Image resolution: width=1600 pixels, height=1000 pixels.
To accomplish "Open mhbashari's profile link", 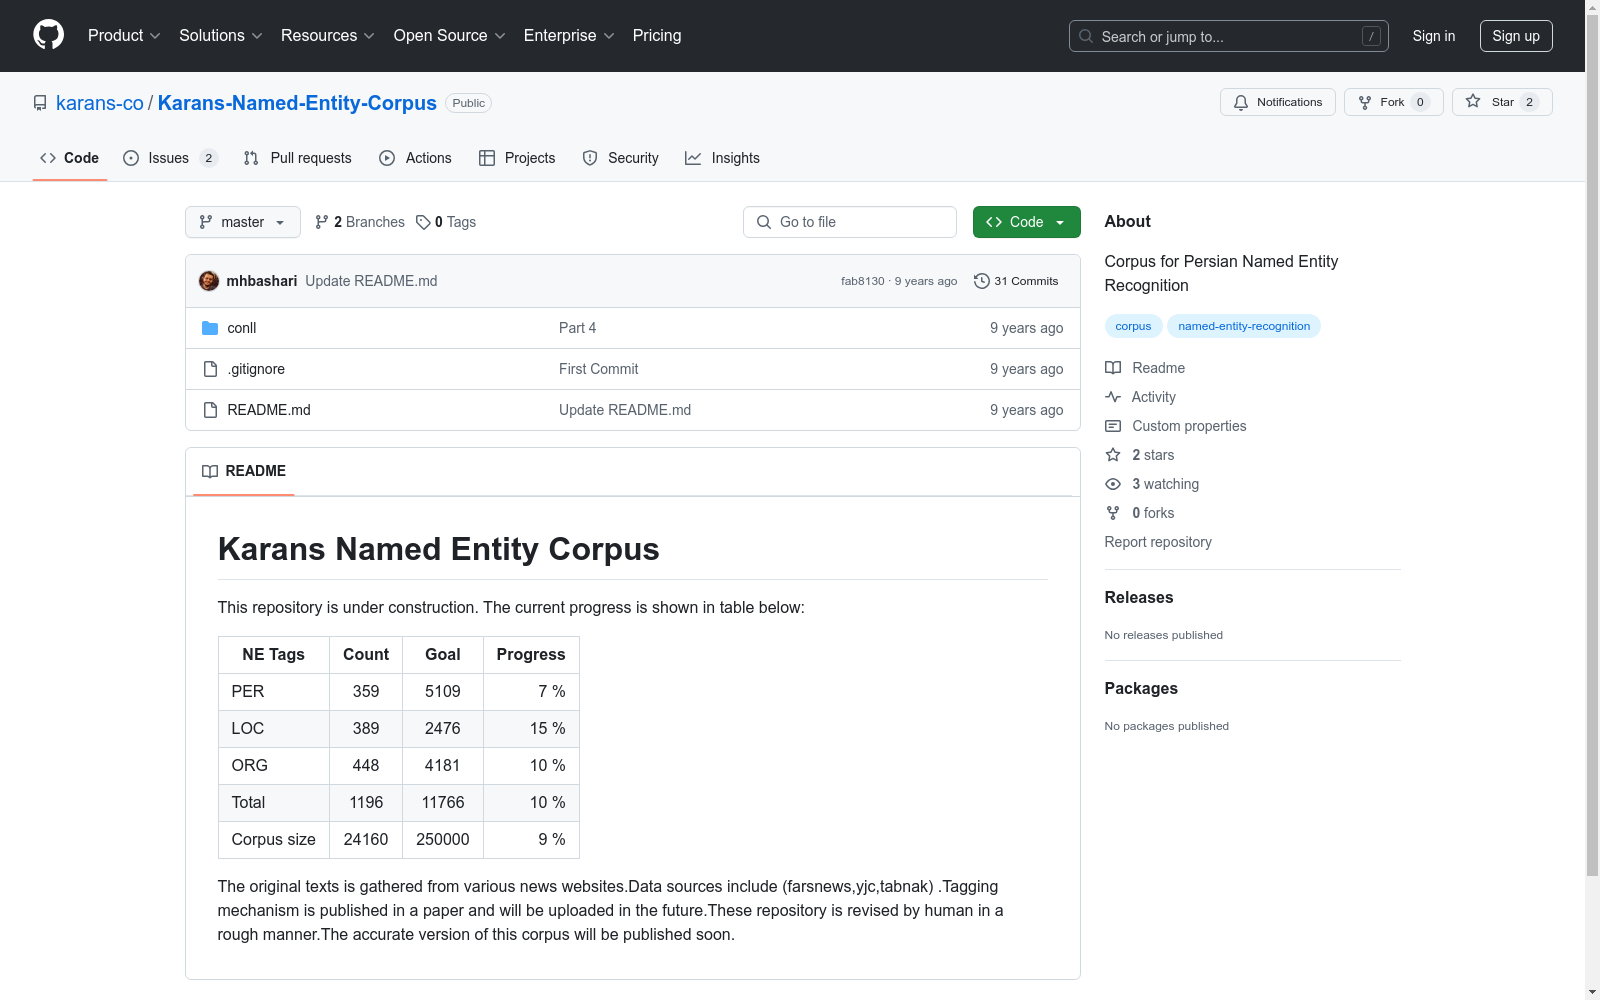I will [x=262, y=281].
